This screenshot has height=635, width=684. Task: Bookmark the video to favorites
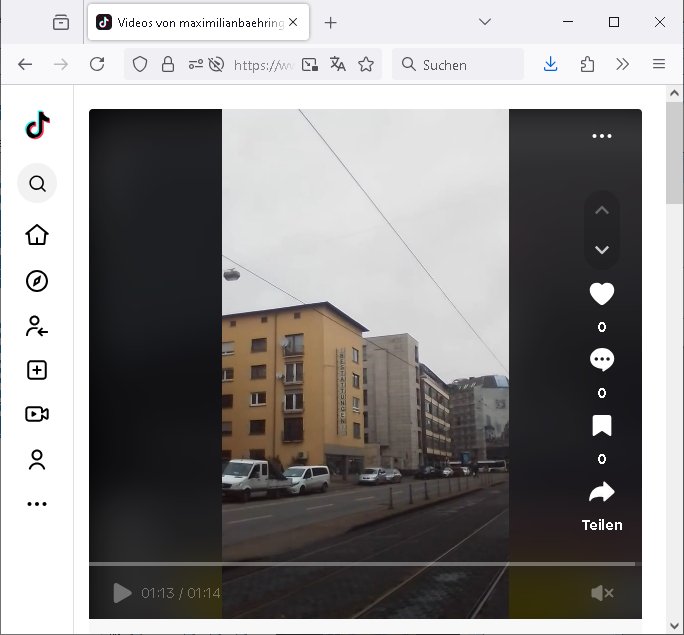click(601, 427)
